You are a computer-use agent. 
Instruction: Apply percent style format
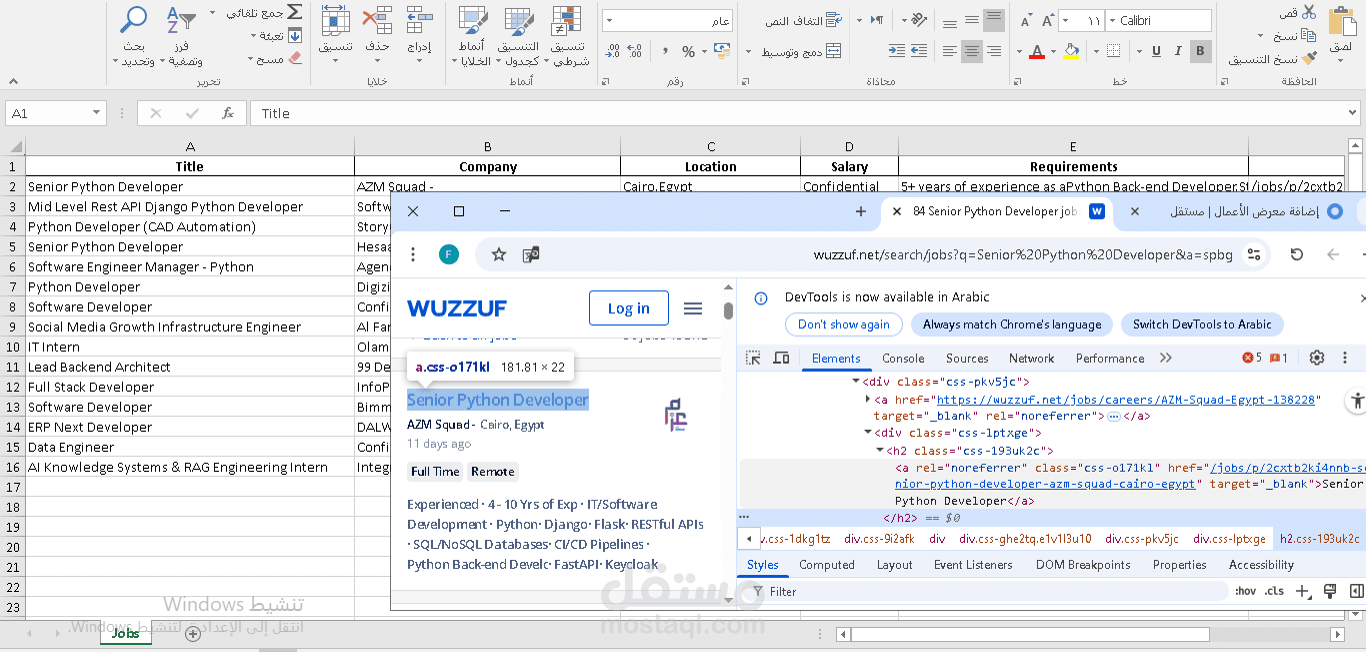[688, 52]
